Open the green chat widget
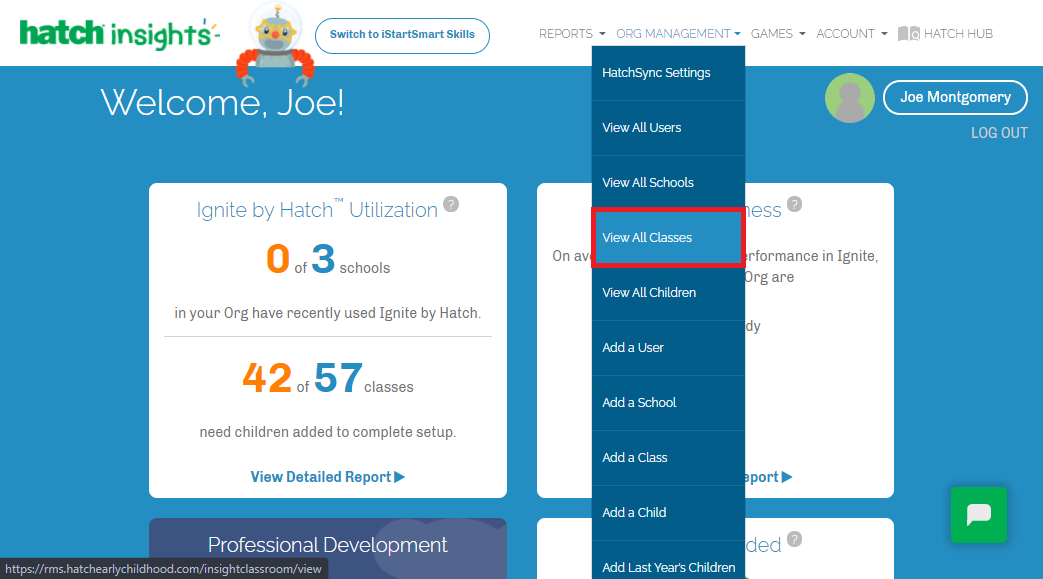This screenshot has width=1043, height=579. click(x=978, y=514)
